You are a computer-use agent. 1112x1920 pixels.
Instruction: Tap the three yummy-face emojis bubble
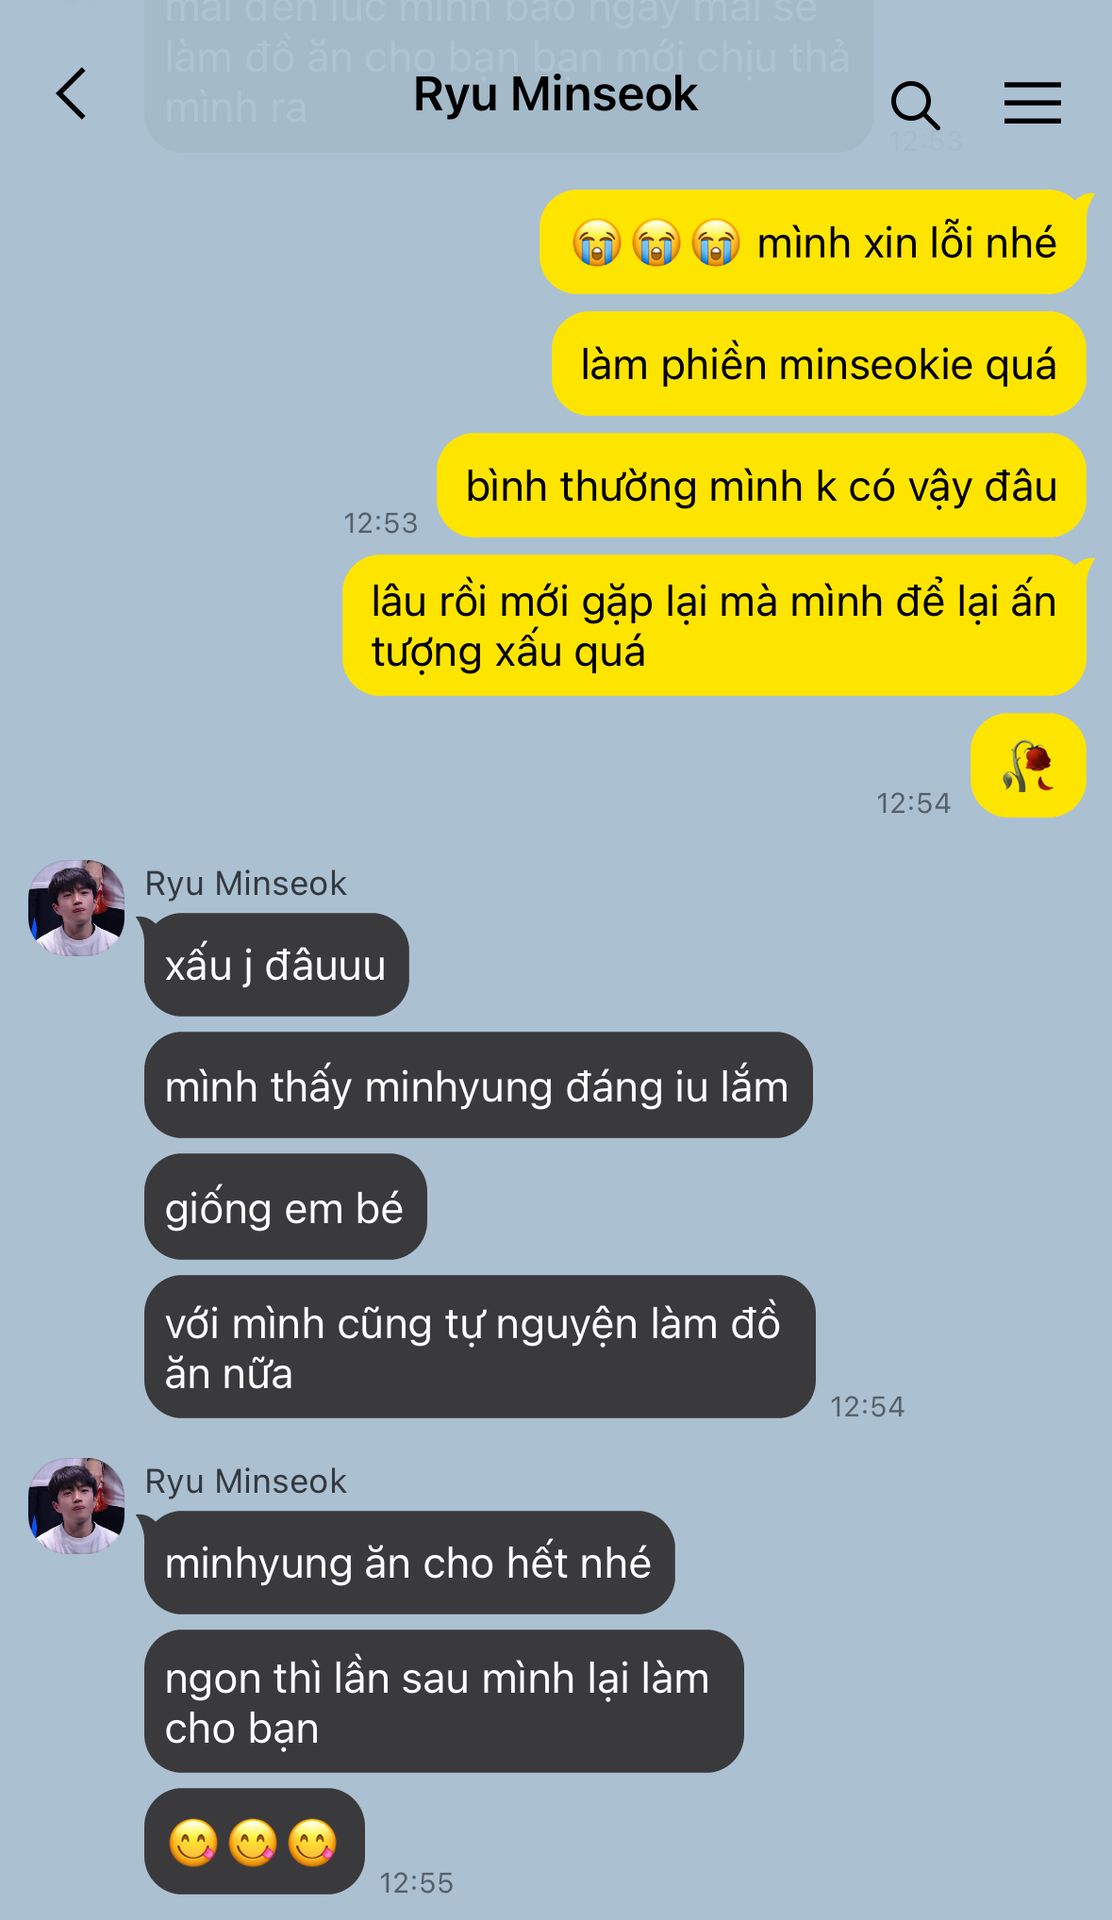(x=254, y=1841)
